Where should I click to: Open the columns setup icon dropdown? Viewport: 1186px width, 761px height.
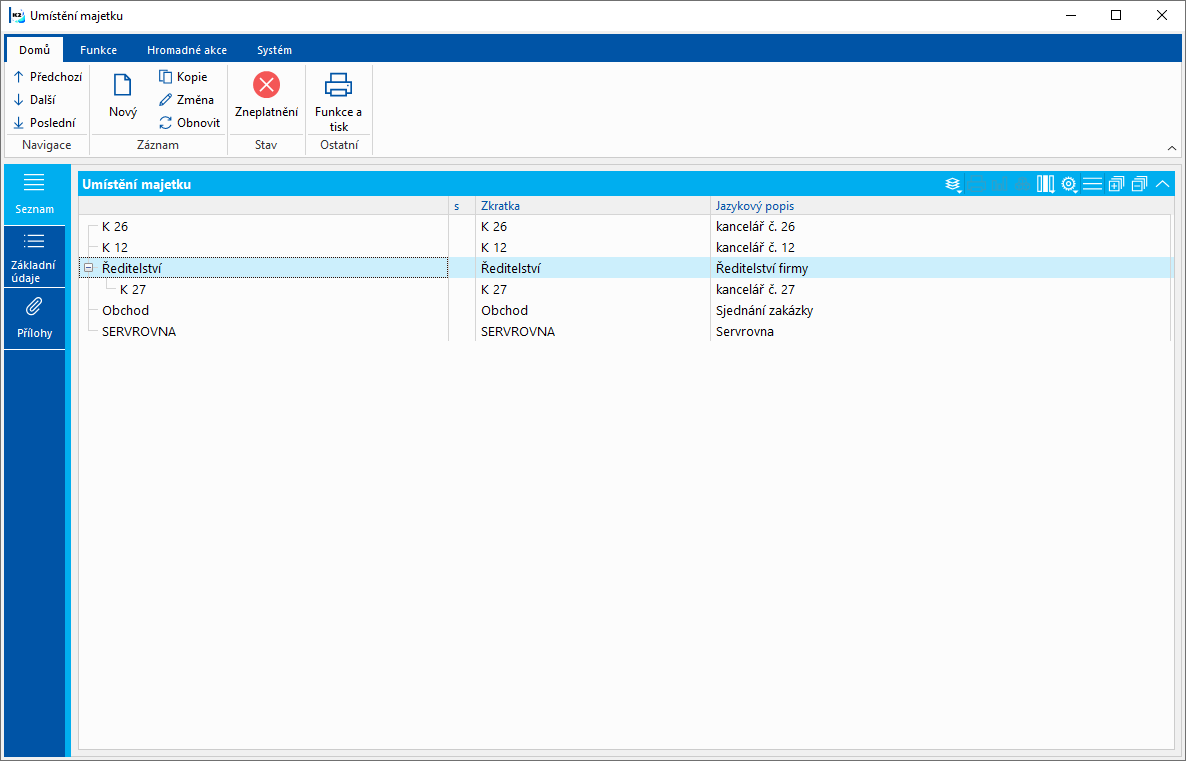1045,184
